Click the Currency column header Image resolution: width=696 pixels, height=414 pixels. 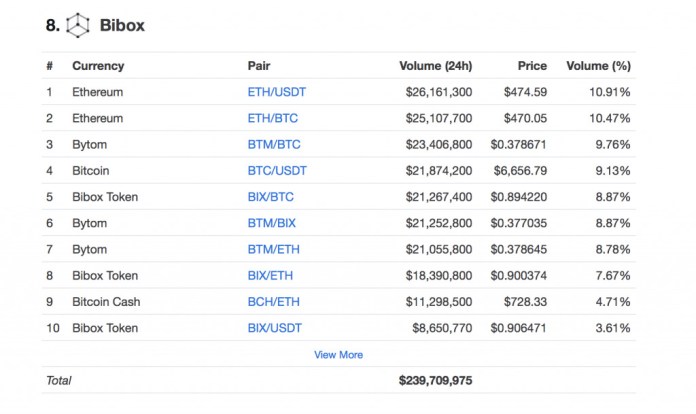click(x=98, y=66)
